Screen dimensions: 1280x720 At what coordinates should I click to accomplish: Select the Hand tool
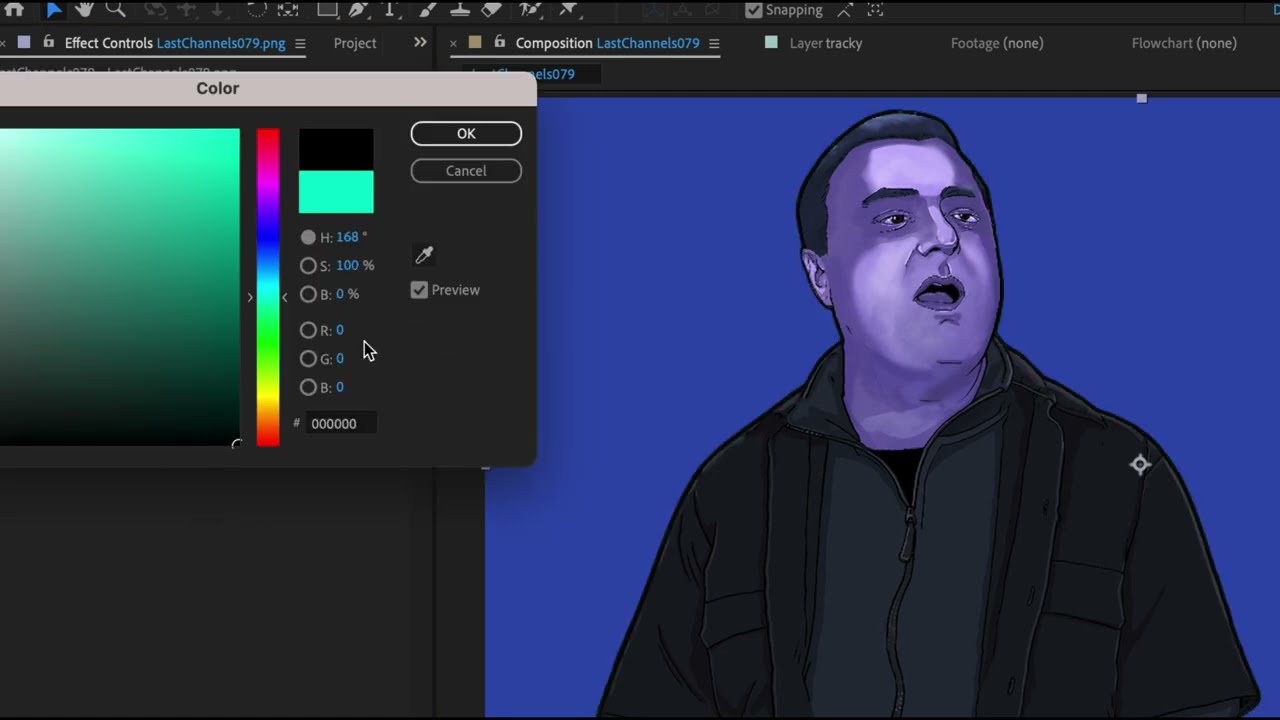pyautogui.click(x=84, y=9)
